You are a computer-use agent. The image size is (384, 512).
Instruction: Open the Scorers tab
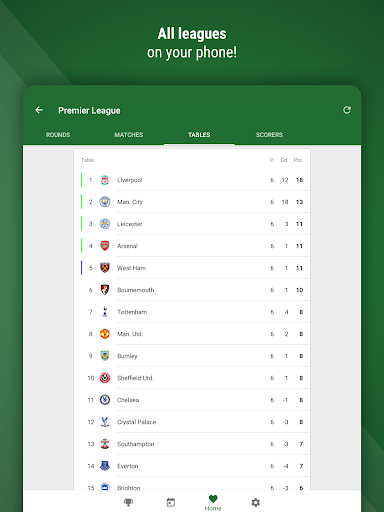point(269,135)
